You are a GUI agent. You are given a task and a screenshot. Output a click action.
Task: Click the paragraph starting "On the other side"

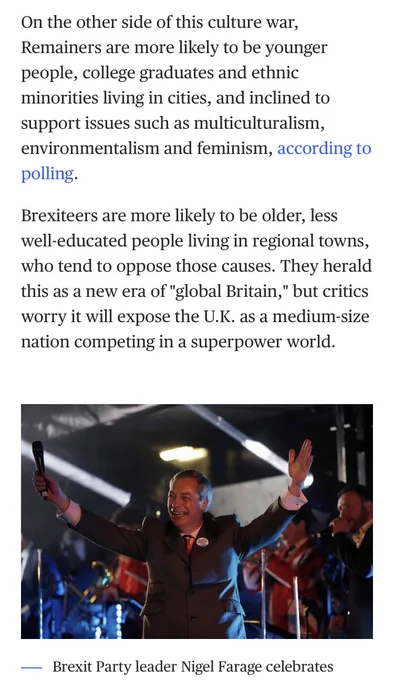click(x=196, y=98)
